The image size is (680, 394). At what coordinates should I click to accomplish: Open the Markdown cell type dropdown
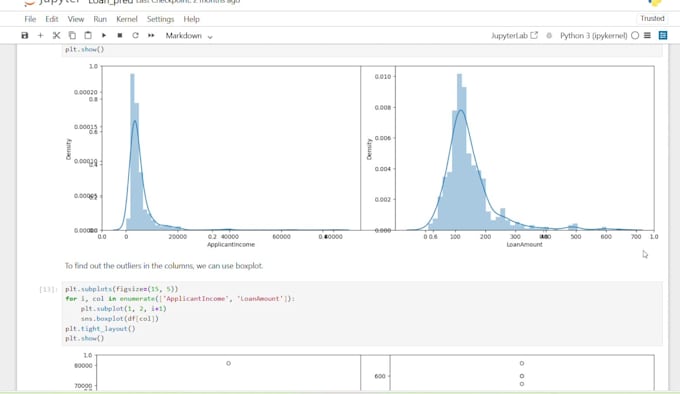189,36
